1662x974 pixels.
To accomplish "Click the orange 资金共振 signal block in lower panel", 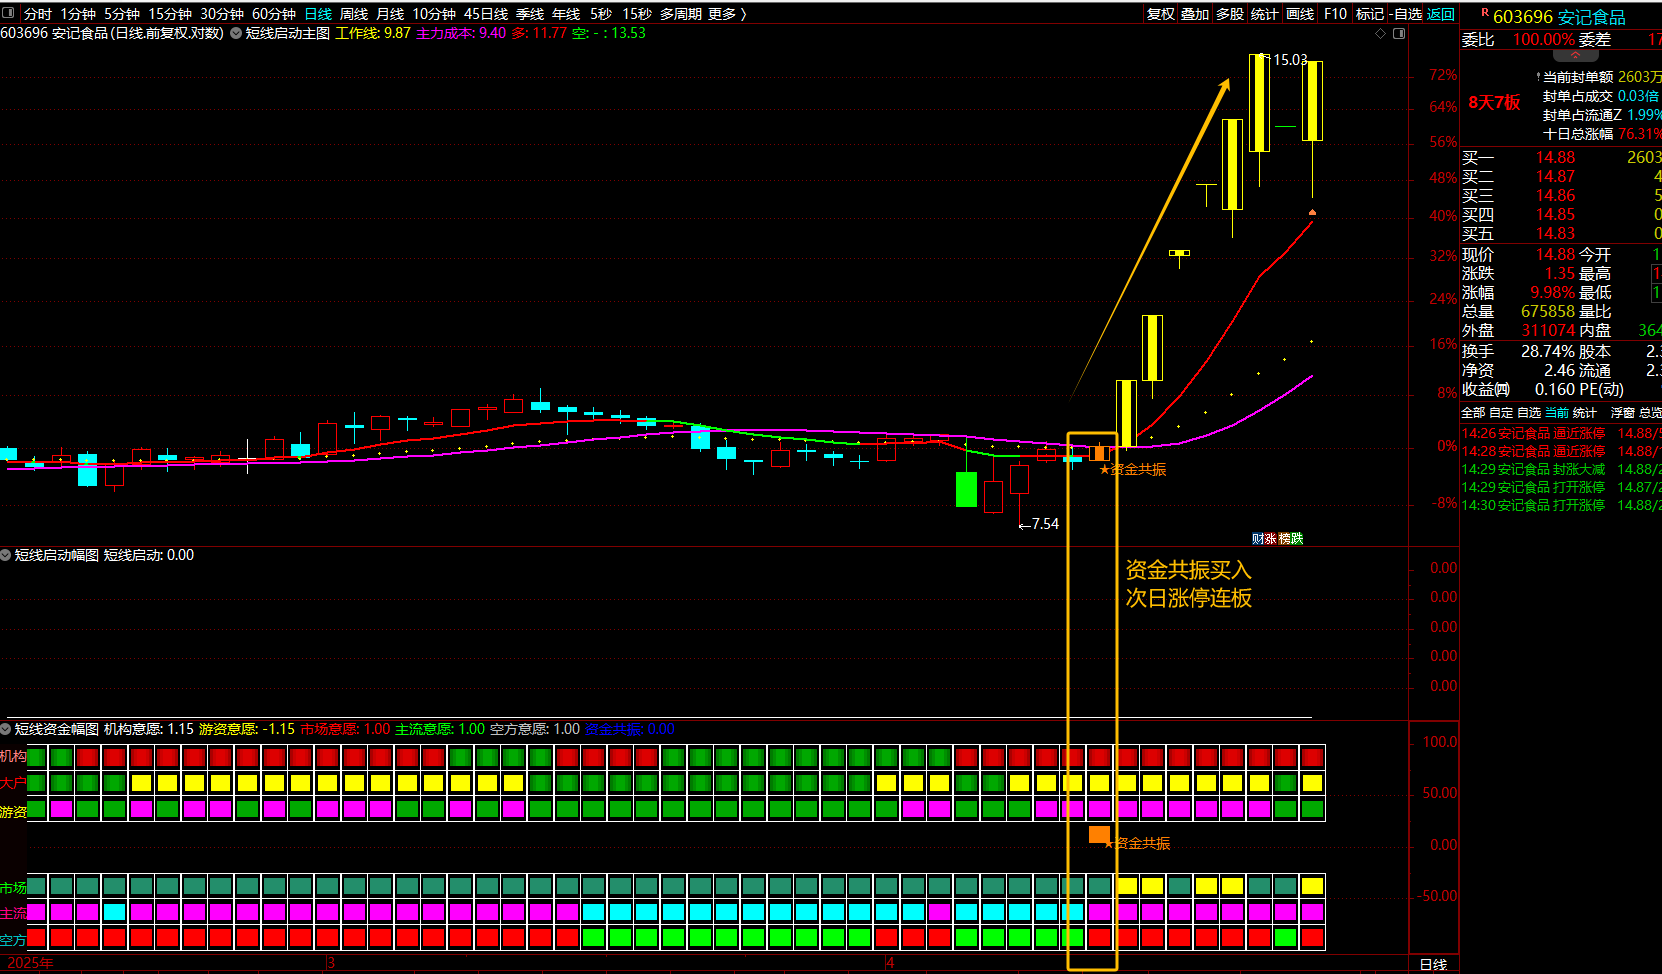I will 1099,834.
